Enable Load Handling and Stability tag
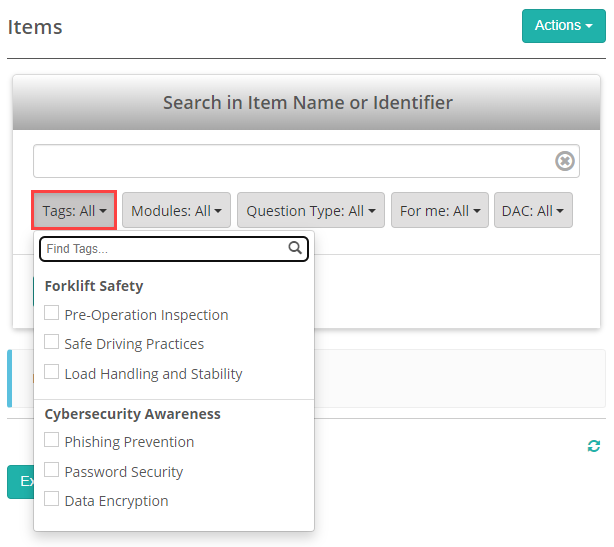The image size is (614, 547). (52, 373)
